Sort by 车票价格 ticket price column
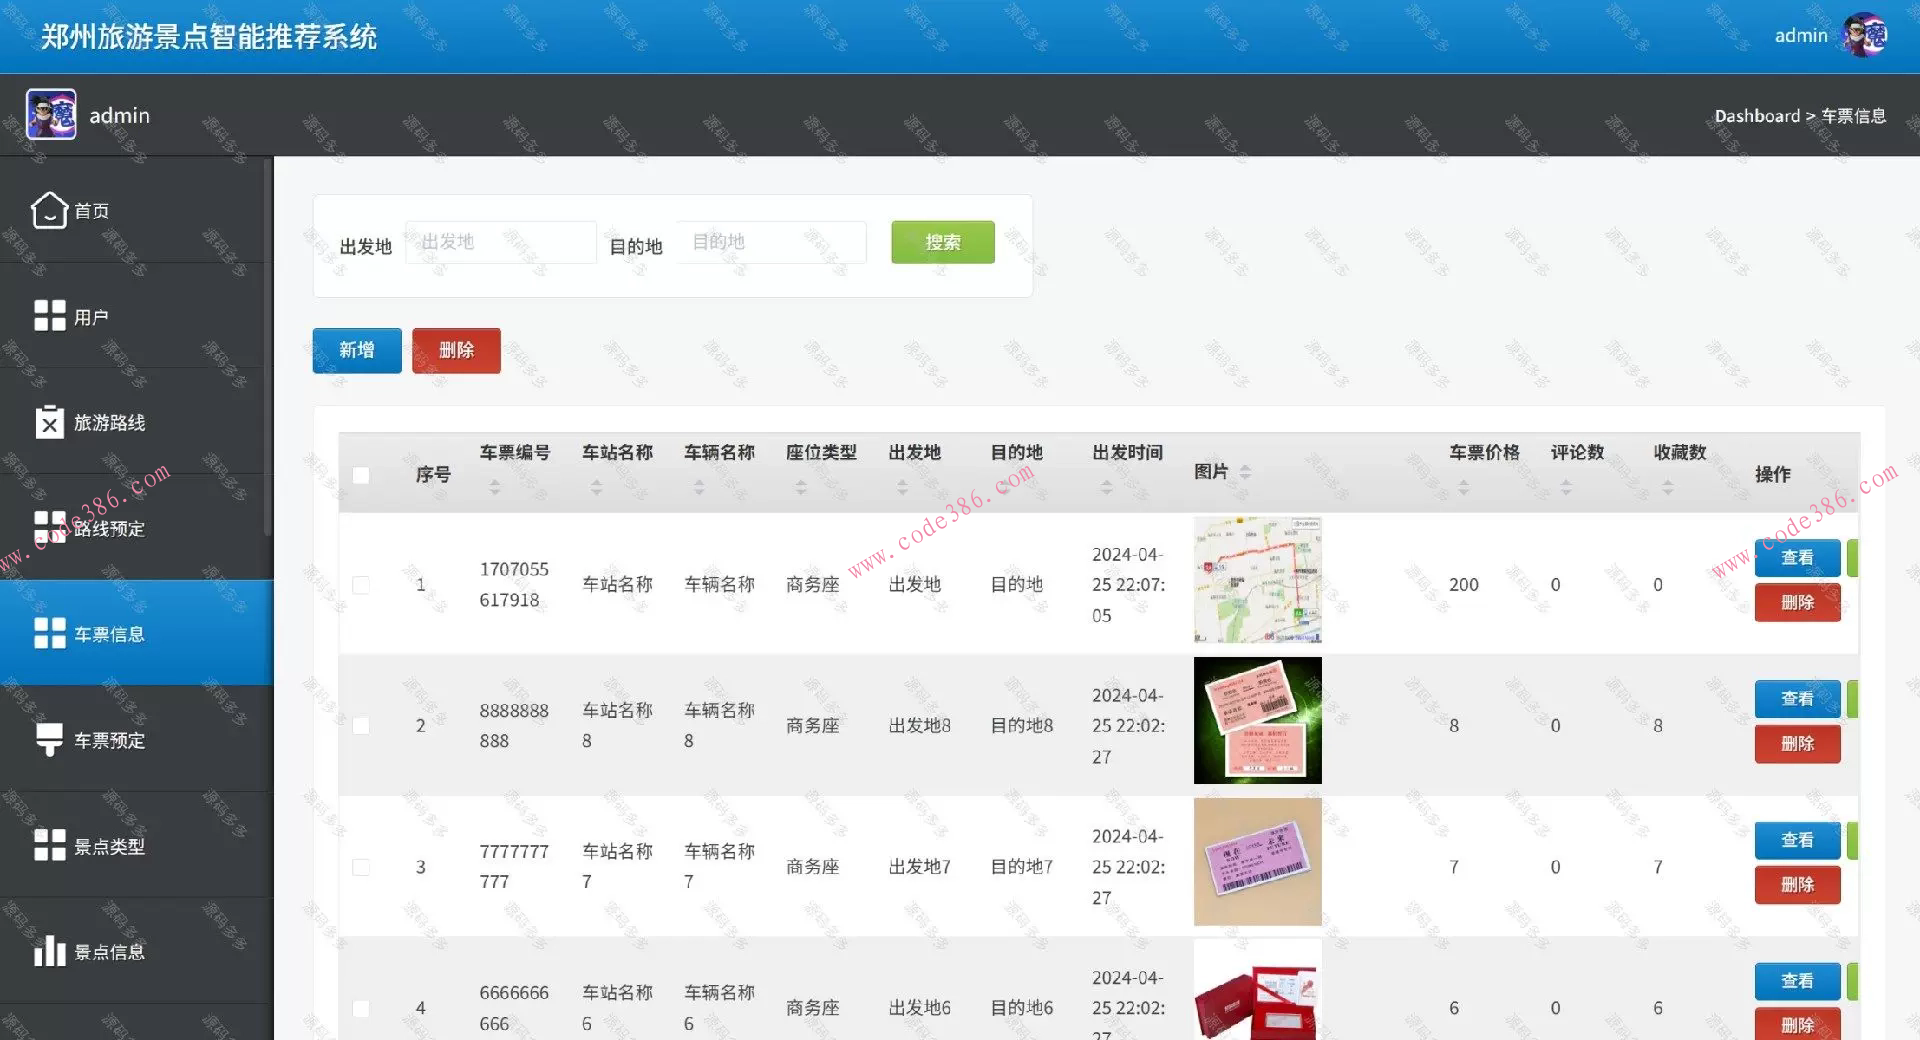 tap(1464, 487)
